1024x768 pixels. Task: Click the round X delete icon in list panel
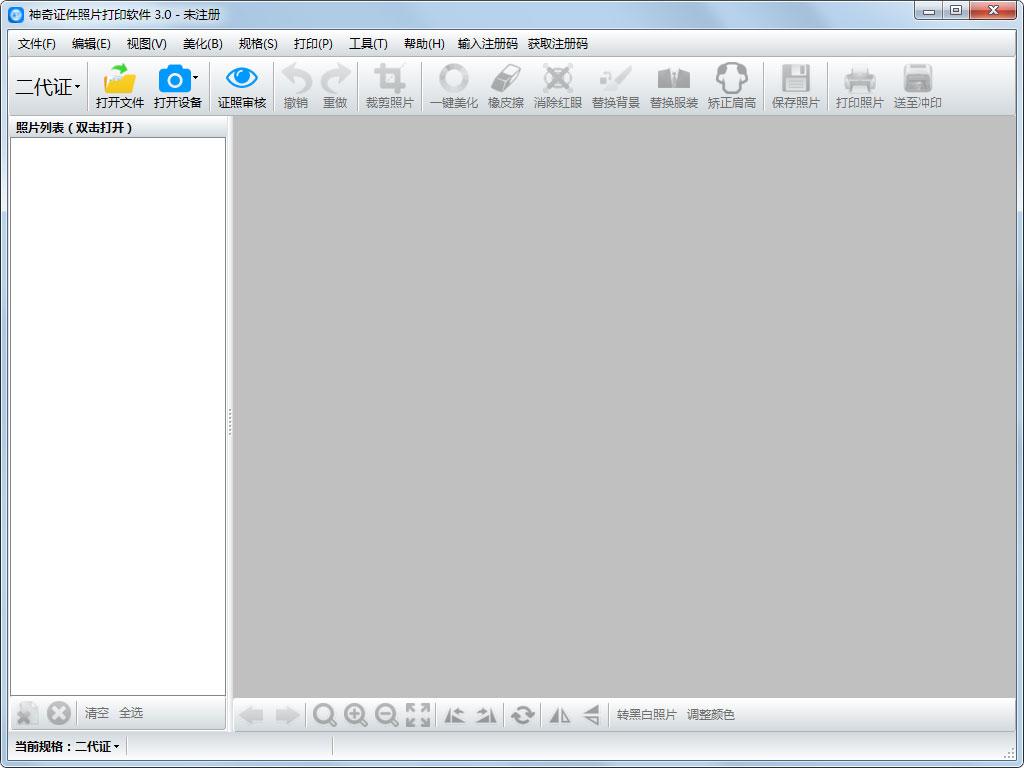pyautogui.click(x=59, y=713)
